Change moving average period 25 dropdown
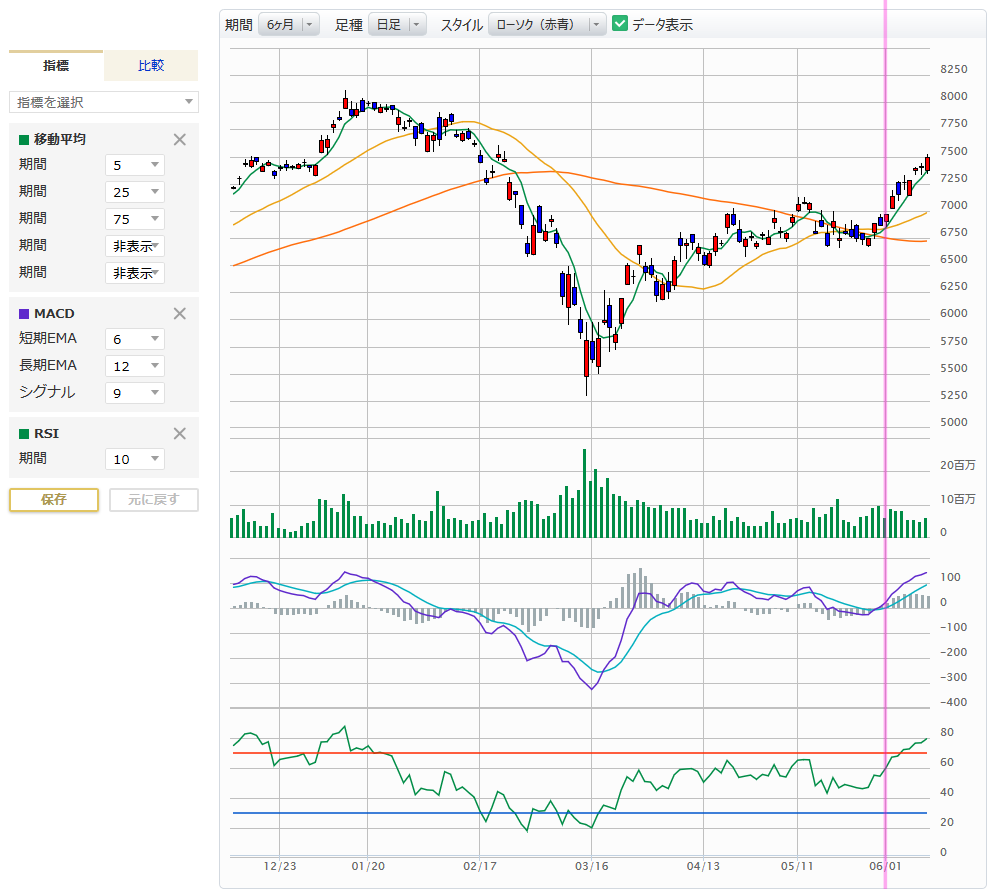The image size is (990, 889). [x=135, y=192]
